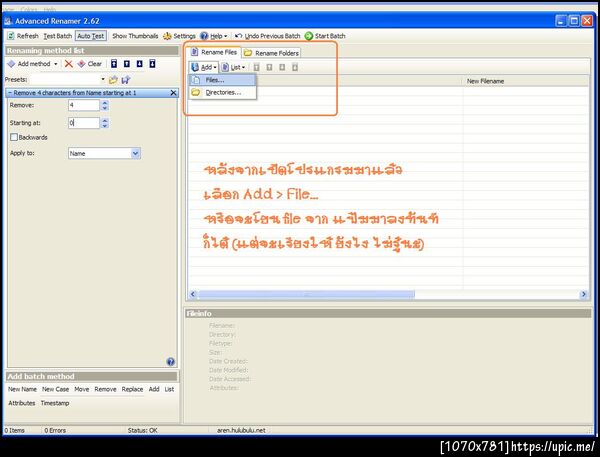Image resolution: width=600 pixels, height=457 pixels.
Task: Move selected method up one
Action: (127, 64)
